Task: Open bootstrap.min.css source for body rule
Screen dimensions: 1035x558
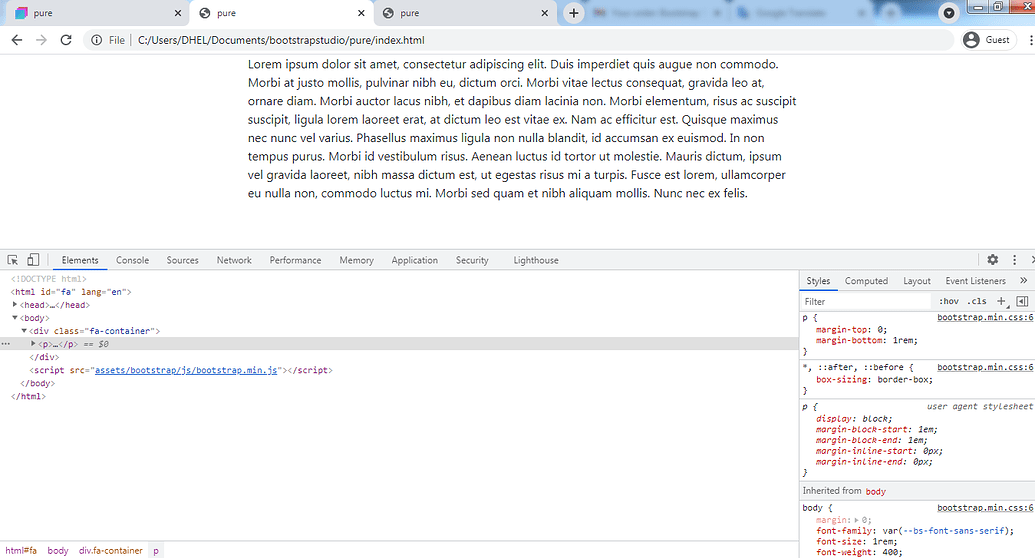Action: click(x=985, y=508)
